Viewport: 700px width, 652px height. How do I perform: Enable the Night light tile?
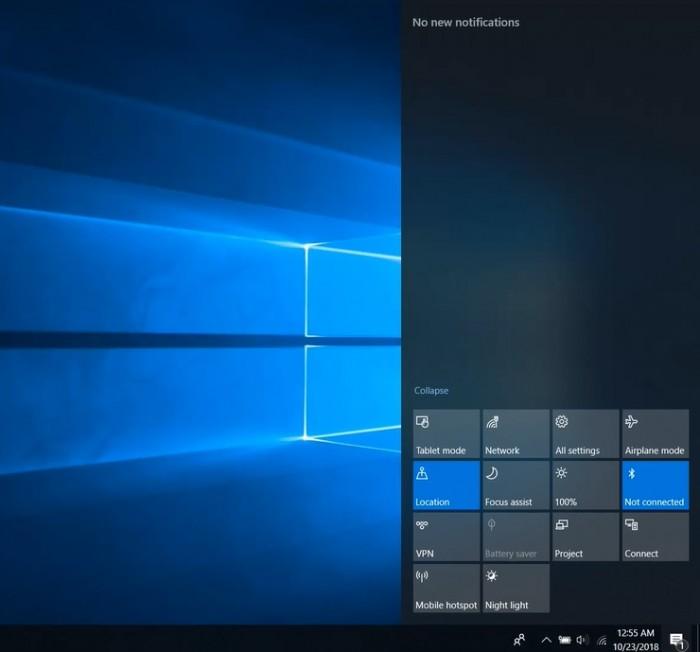pos(515,589)
